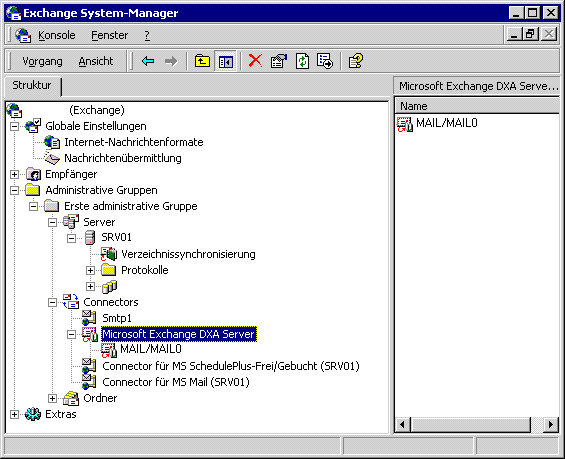Click the Connectors icon

coord(71,302)
